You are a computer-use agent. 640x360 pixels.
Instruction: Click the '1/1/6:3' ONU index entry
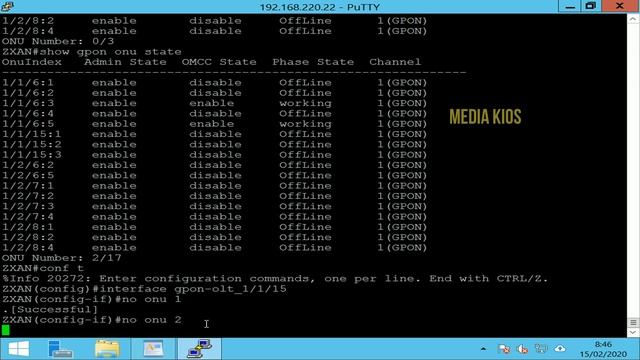[28, 103]
